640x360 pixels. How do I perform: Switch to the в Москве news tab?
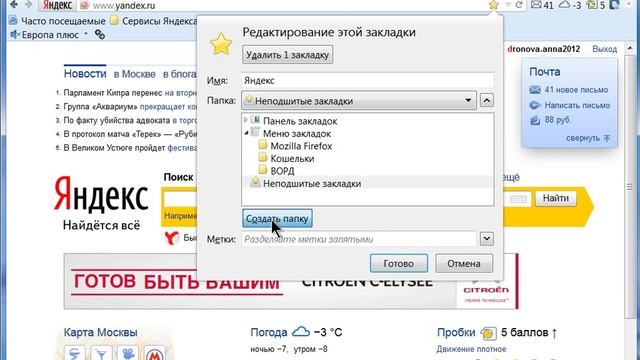134,74
